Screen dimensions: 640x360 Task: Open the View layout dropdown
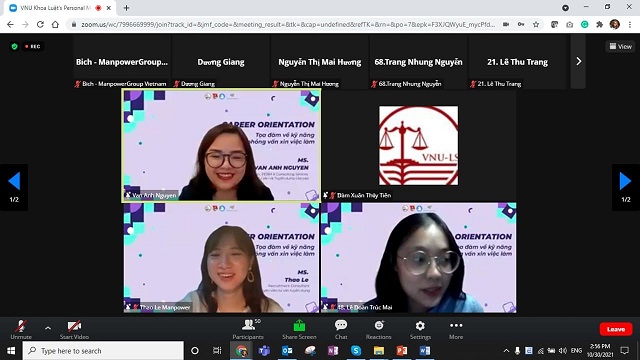tap(620, 47)
